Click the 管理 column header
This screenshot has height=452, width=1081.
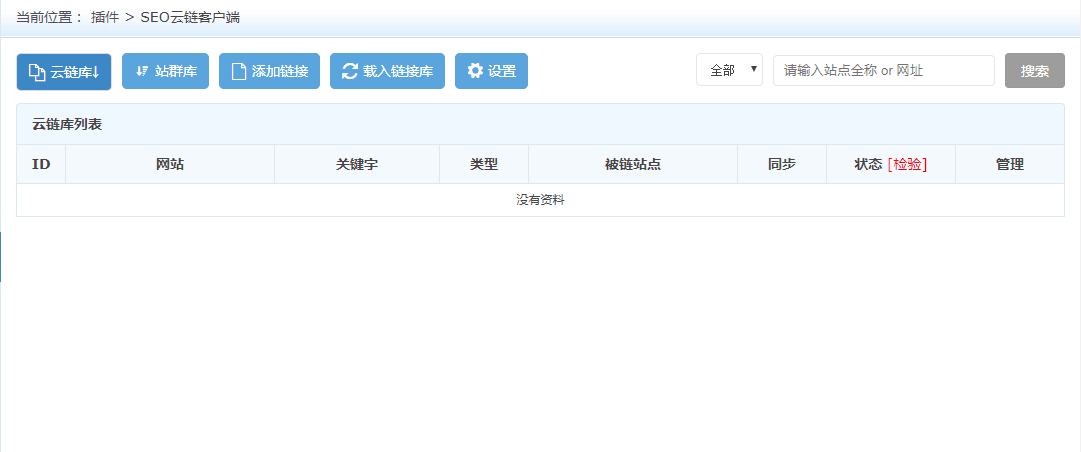1010,164
